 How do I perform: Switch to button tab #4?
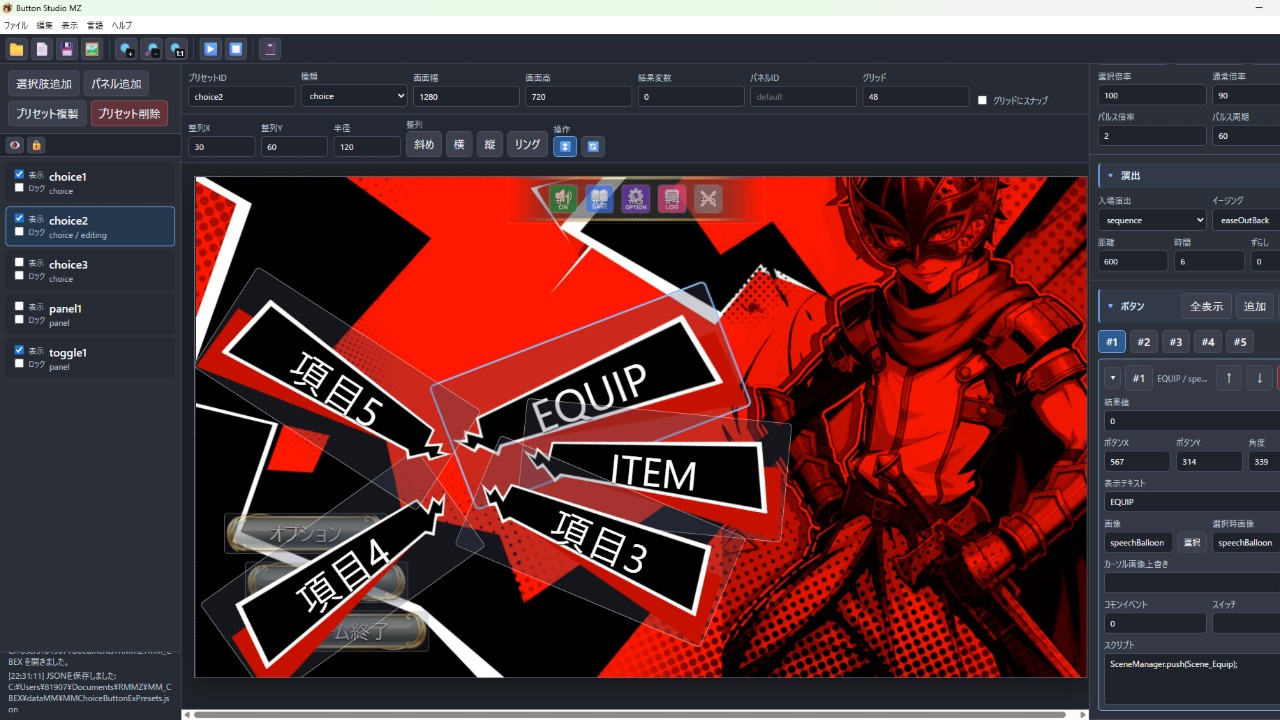(1208, 342)
